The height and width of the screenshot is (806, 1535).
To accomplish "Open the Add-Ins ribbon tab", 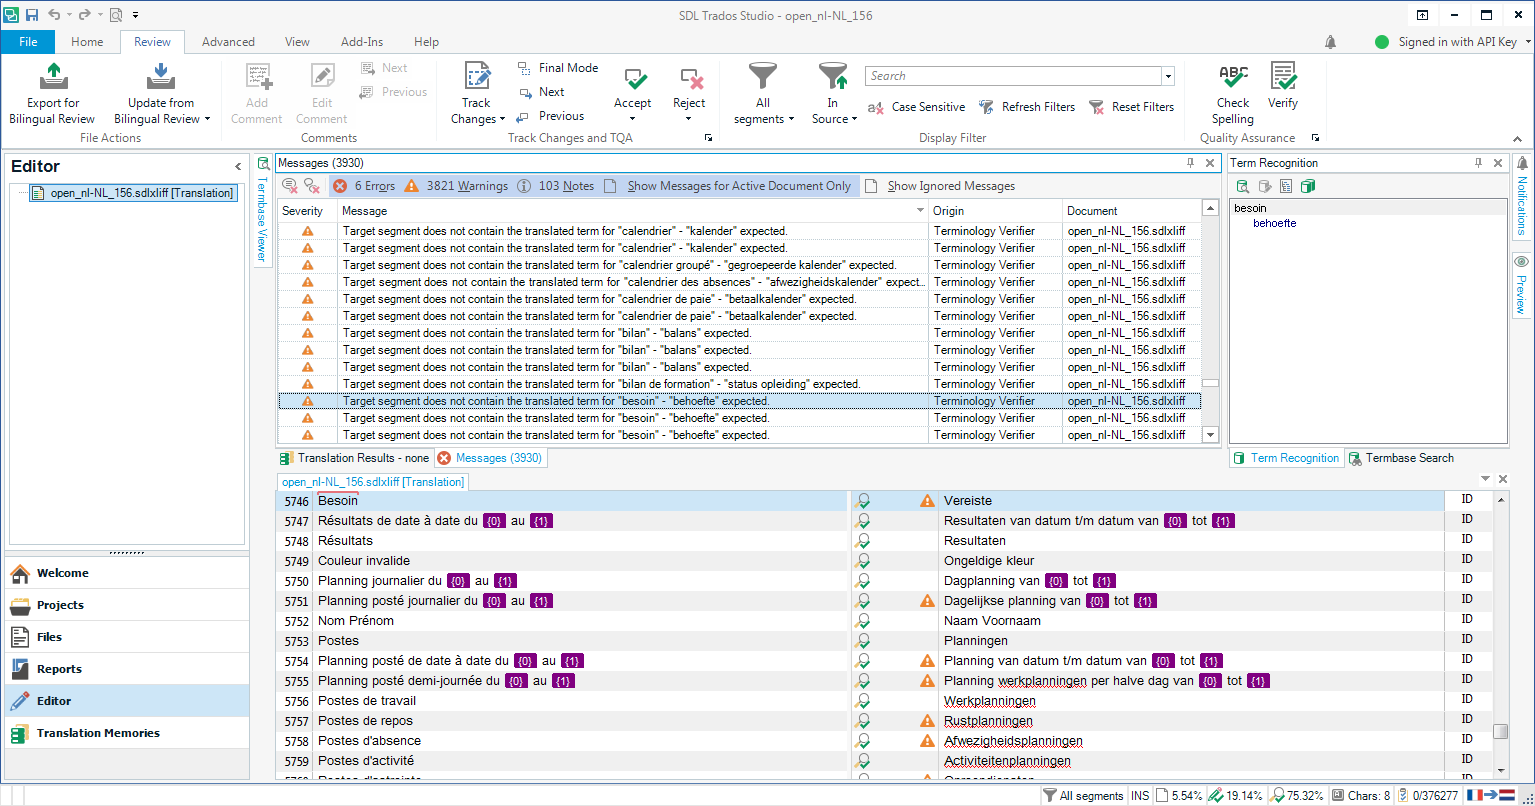I will pos(362,42).
